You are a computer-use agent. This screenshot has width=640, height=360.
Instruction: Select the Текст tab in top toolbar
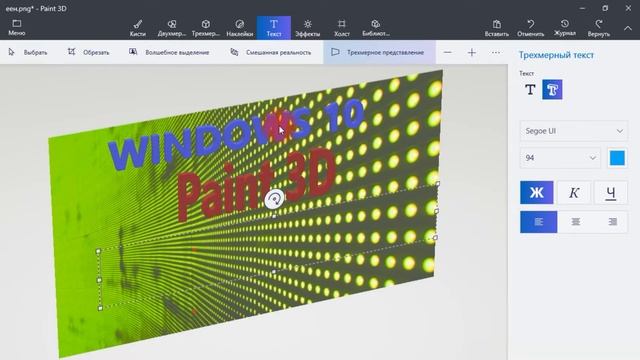click(274, 28)
